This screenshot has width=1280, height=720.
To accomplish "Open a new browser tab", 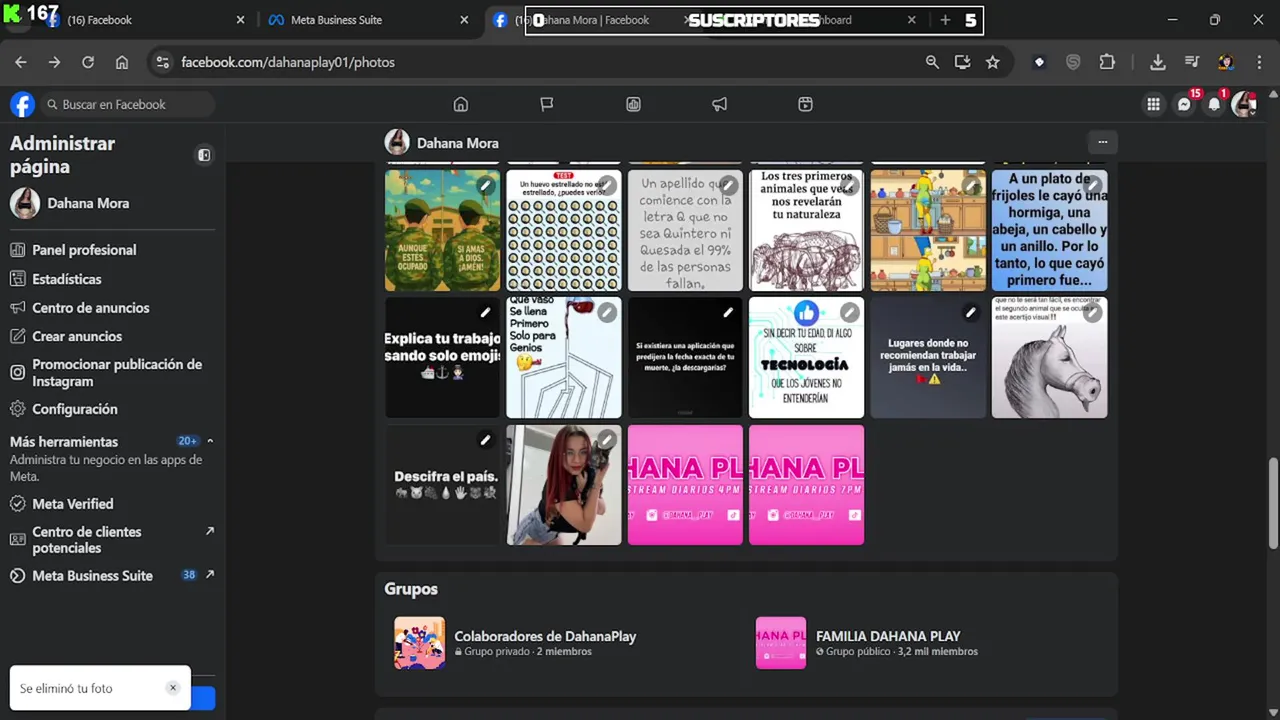I will pyautogui.click(x=945, y=20).
